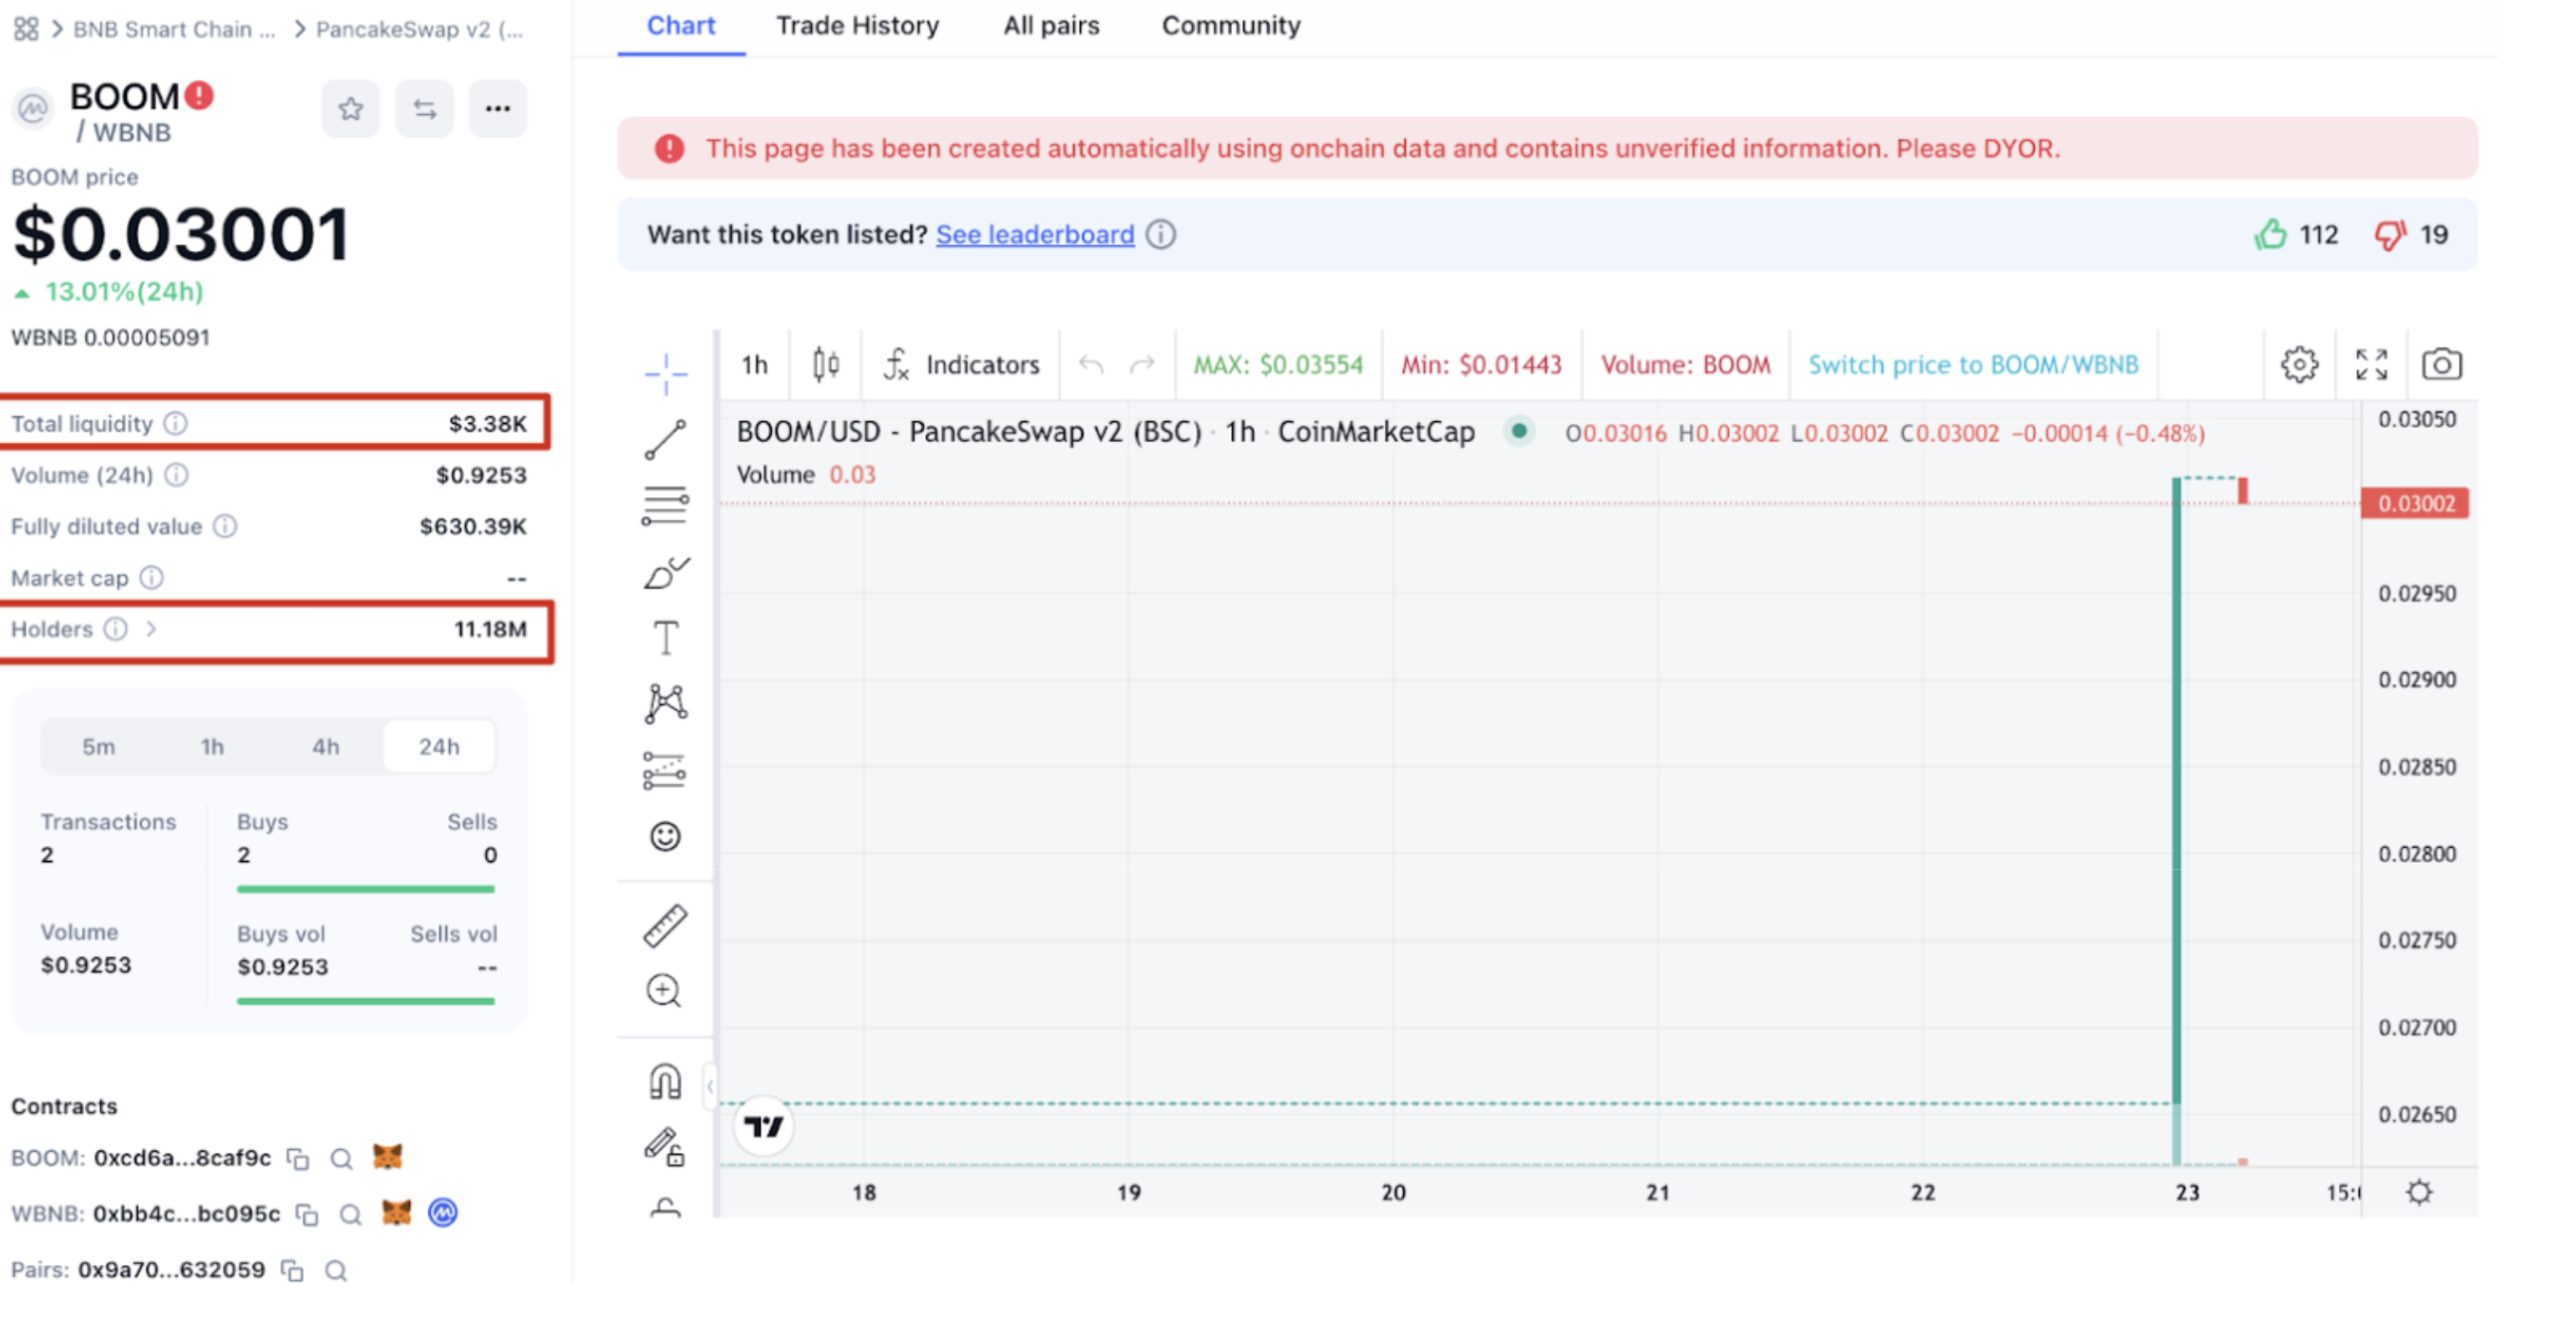This screenshot has width=2552, height=1320.
Task: Select the Text annotation tool
Action: [x=665, y=637]
